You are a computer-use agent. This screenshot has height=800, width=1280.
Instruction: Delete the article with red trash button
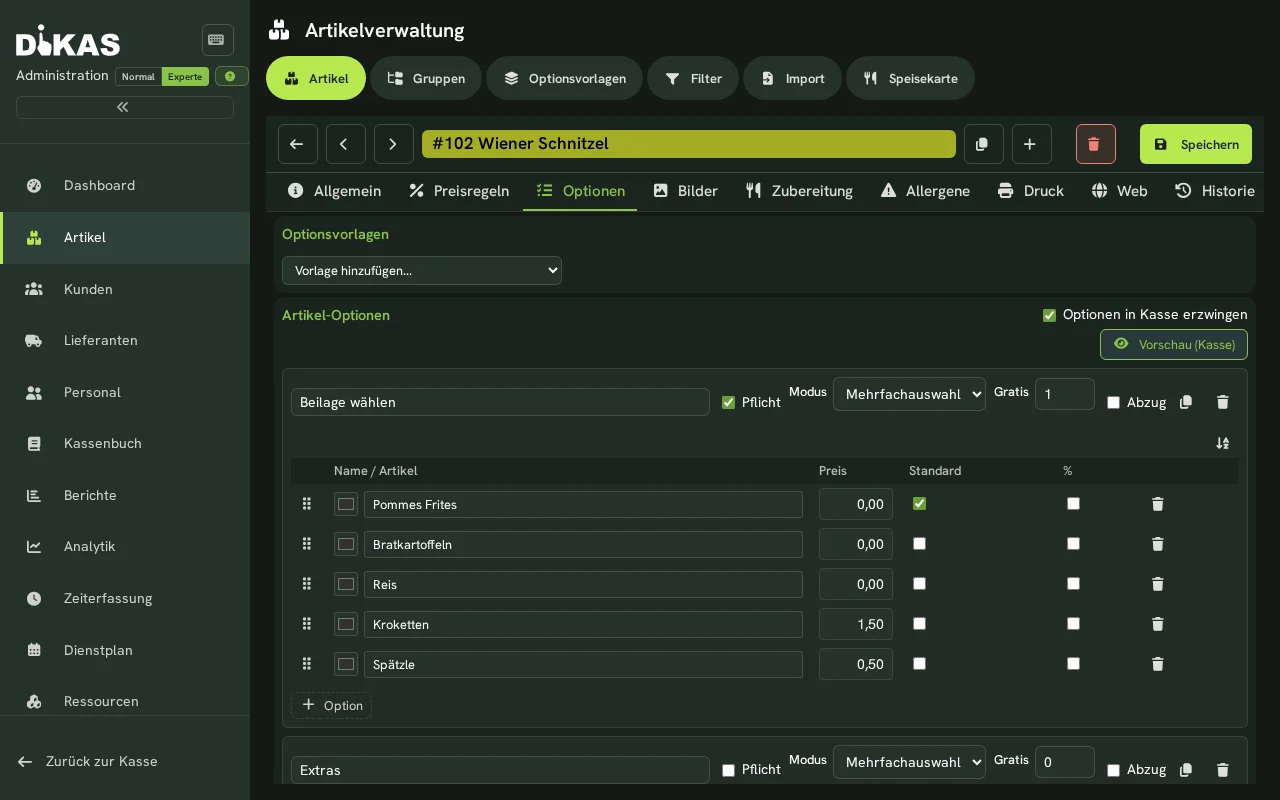click(1096, 144)
